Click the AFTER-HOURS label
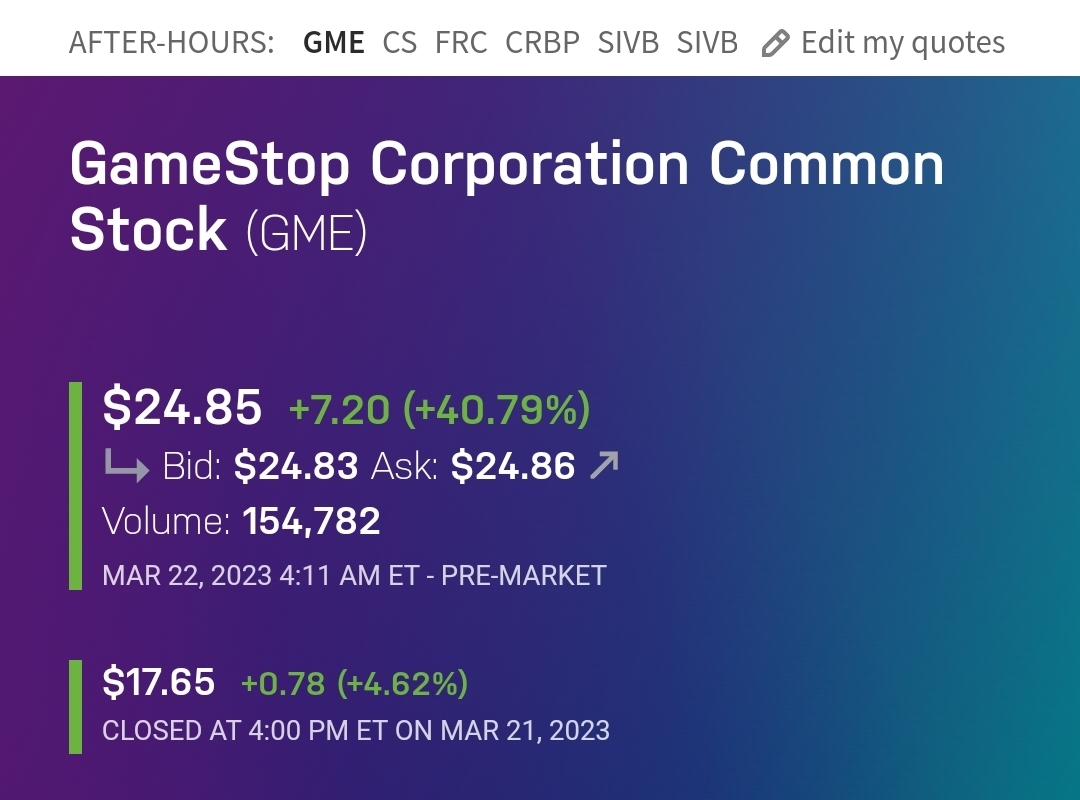Viewport: 1080px width, 800px height. (171, 43)
